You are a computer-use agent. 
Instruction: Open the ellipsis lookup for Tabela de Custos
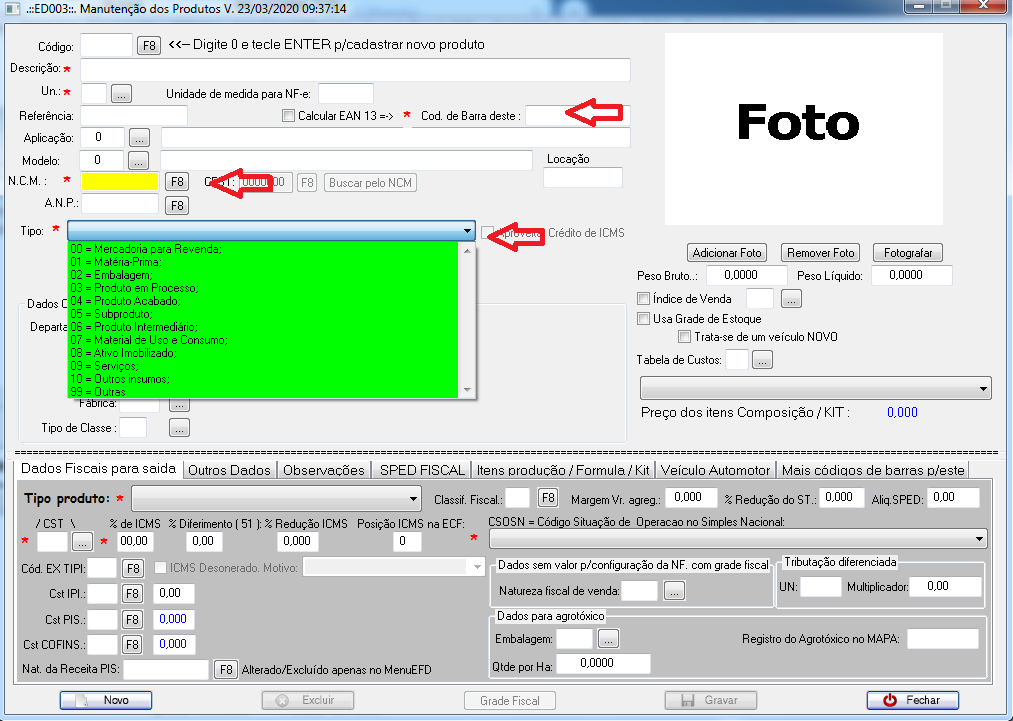763,360
